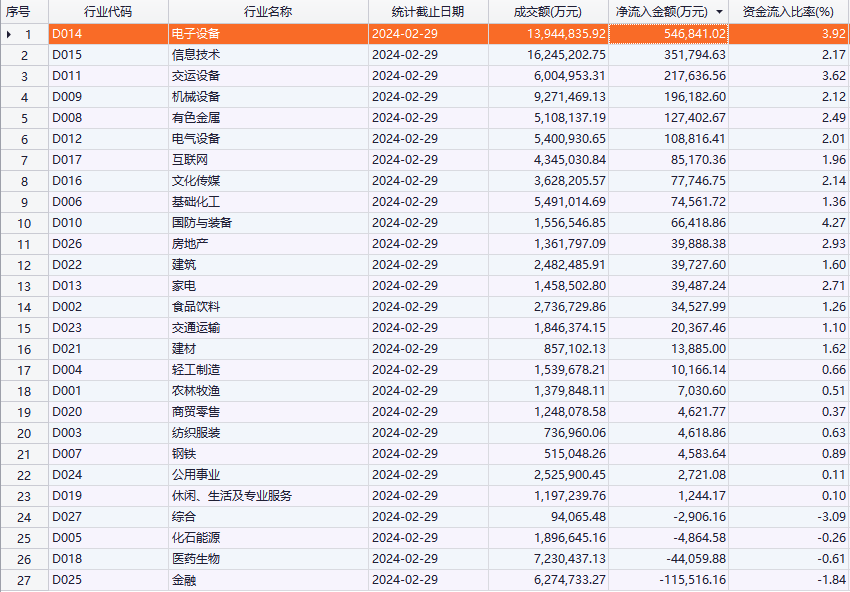Click row number 27 in 序号 column

coord(25,580)
